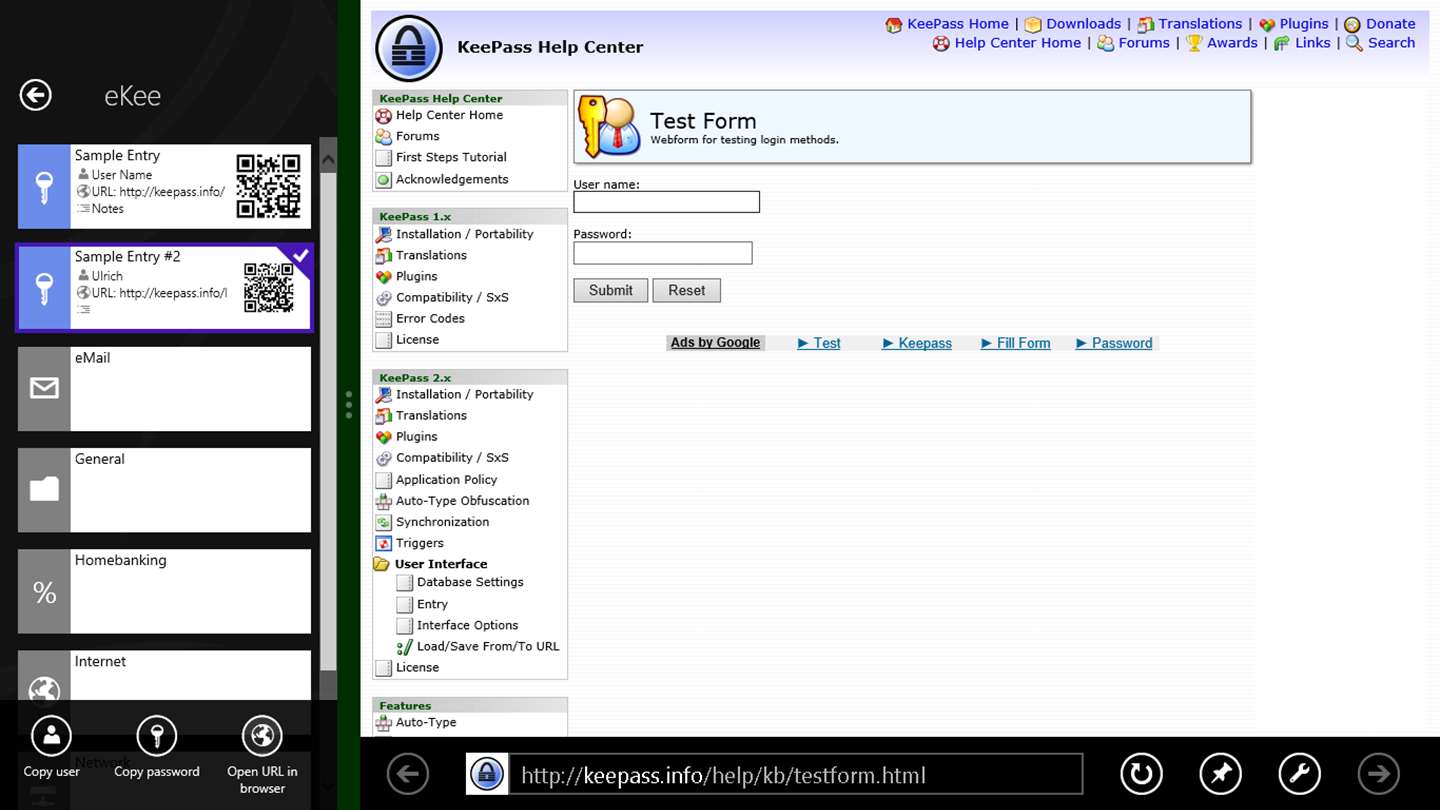The width and height of the screenshot is (1440, 810).
Task: Click Copy password key icon
Action: pos(157,736)
